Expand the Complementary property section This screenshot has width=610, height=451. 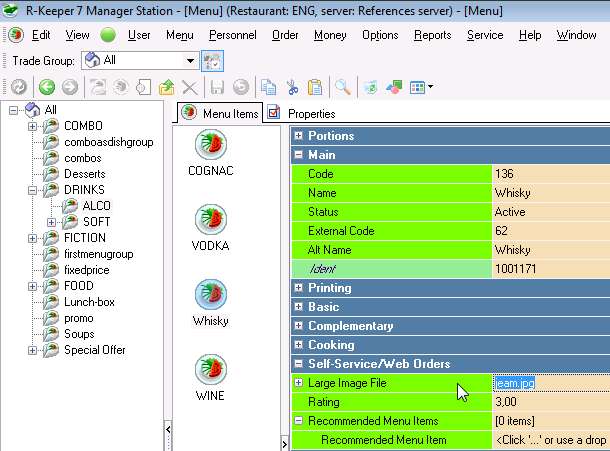point(298,325)
